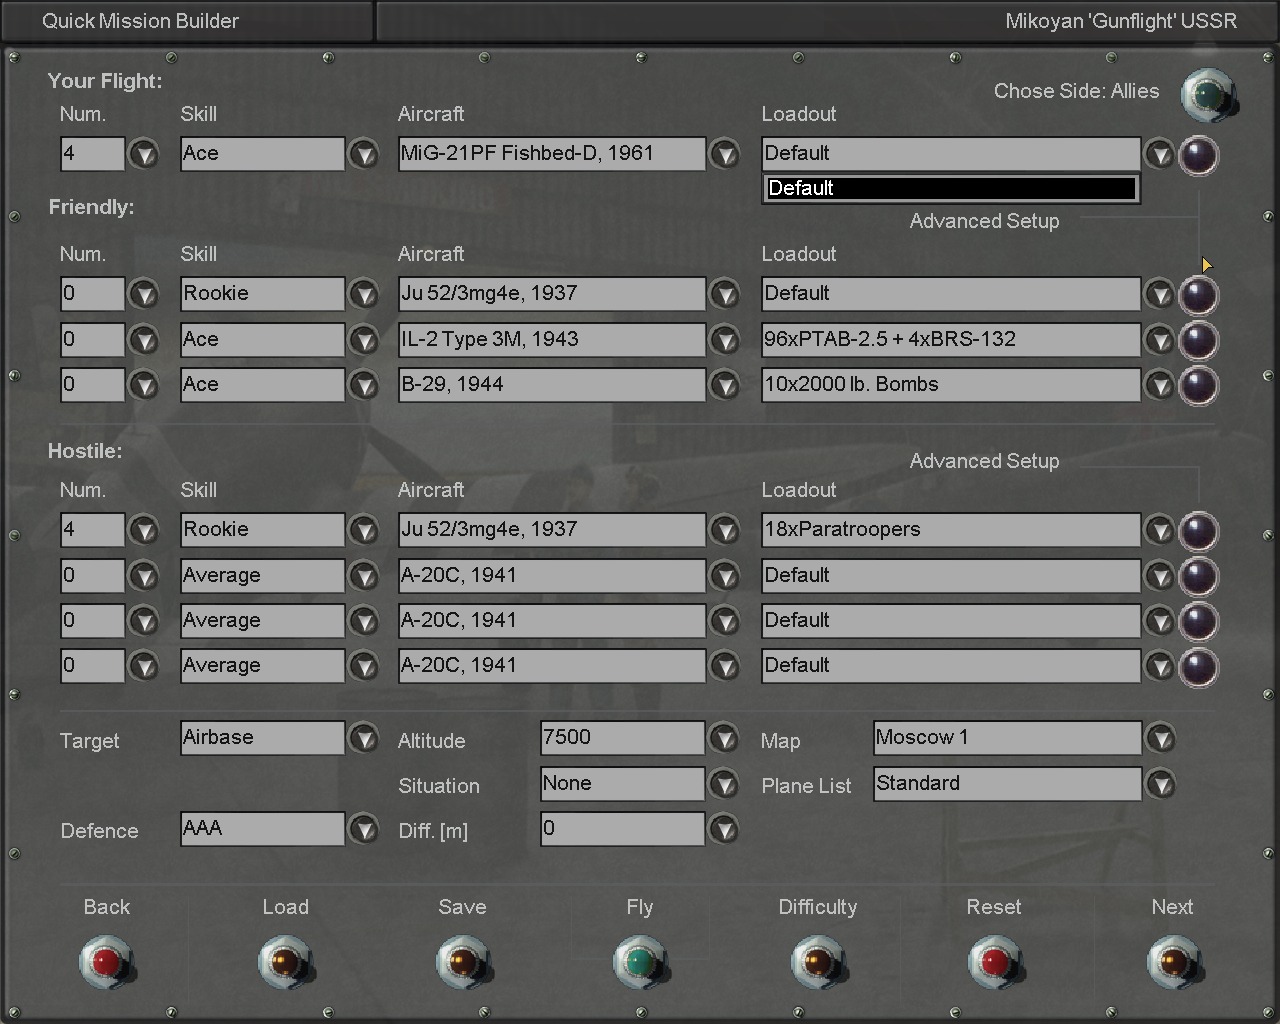Expand aircraft arrow on Hostile Ju 52 row

coord(724,531)
